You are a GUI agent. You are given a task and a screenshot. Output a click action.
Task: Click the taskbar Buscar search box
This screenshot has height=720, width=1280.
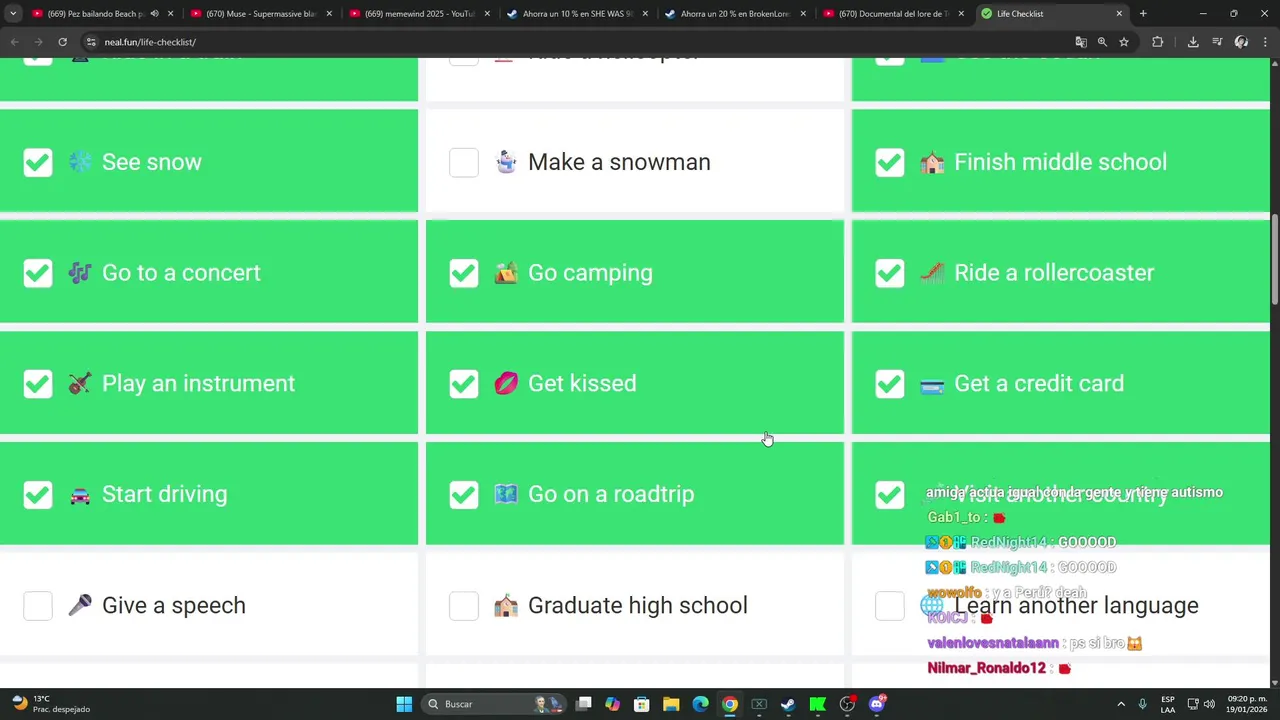pos(492,704)
